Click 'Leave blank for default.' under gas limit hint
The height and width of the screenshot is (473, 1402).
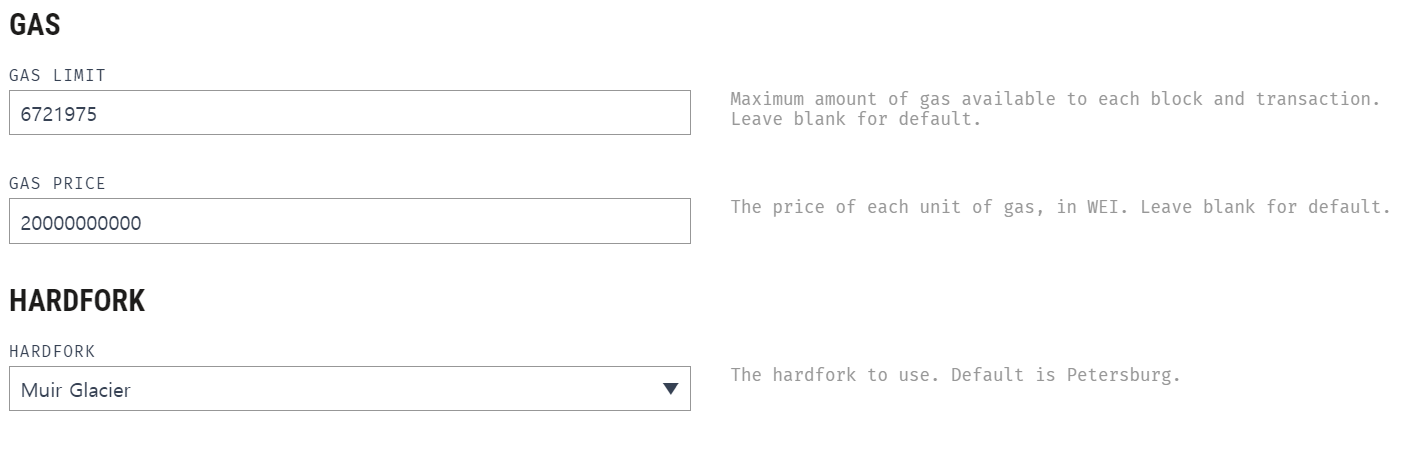856,119
